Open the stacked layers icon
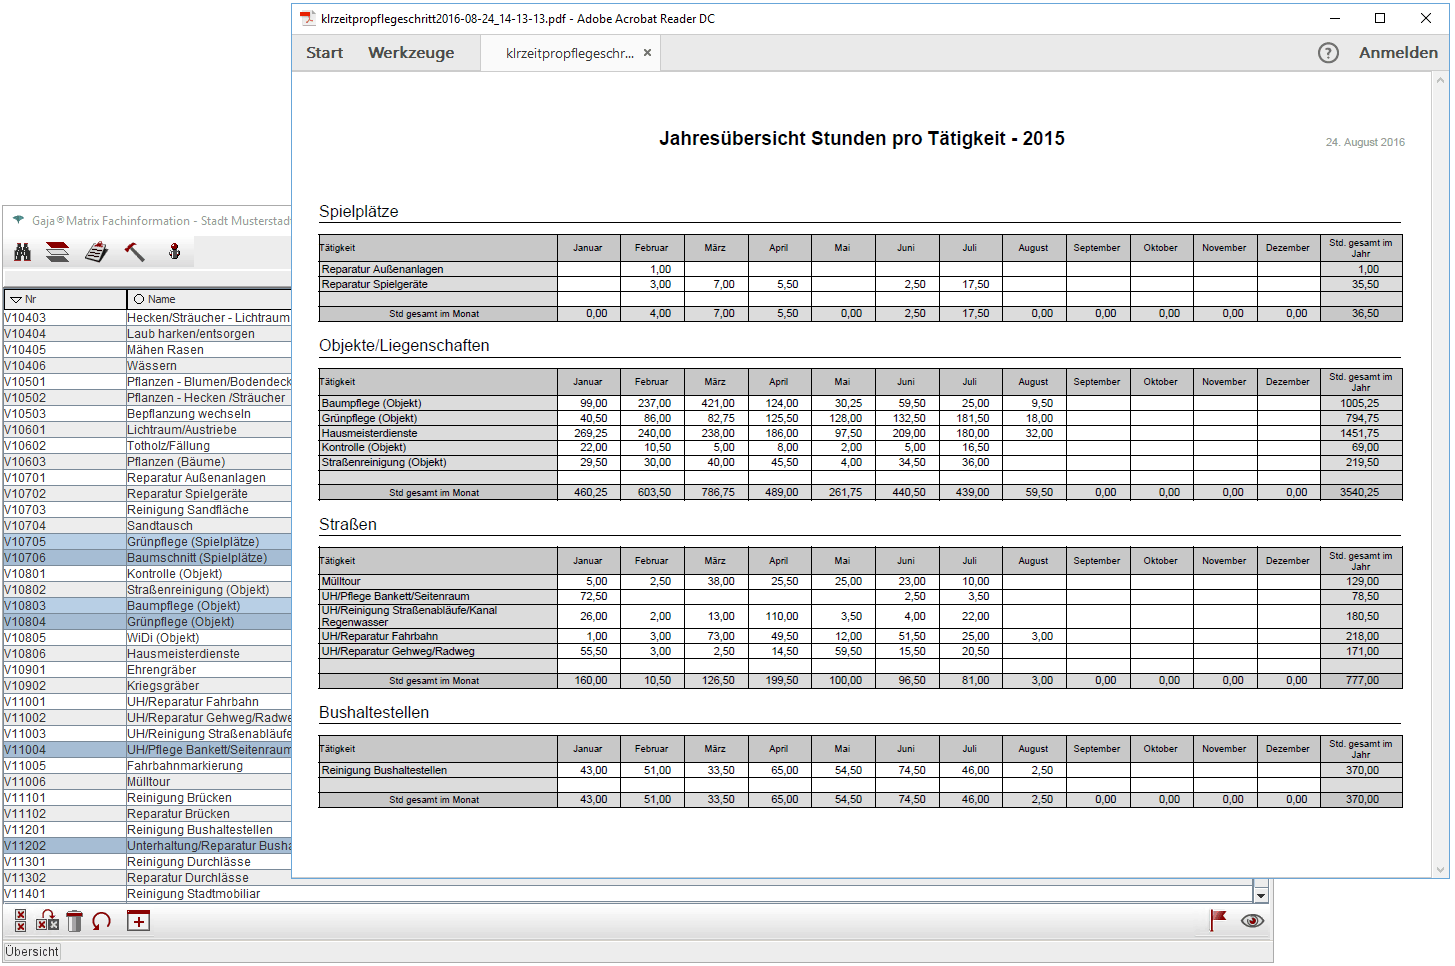This screenshot has height=966, width=1455. click(58, 252)
